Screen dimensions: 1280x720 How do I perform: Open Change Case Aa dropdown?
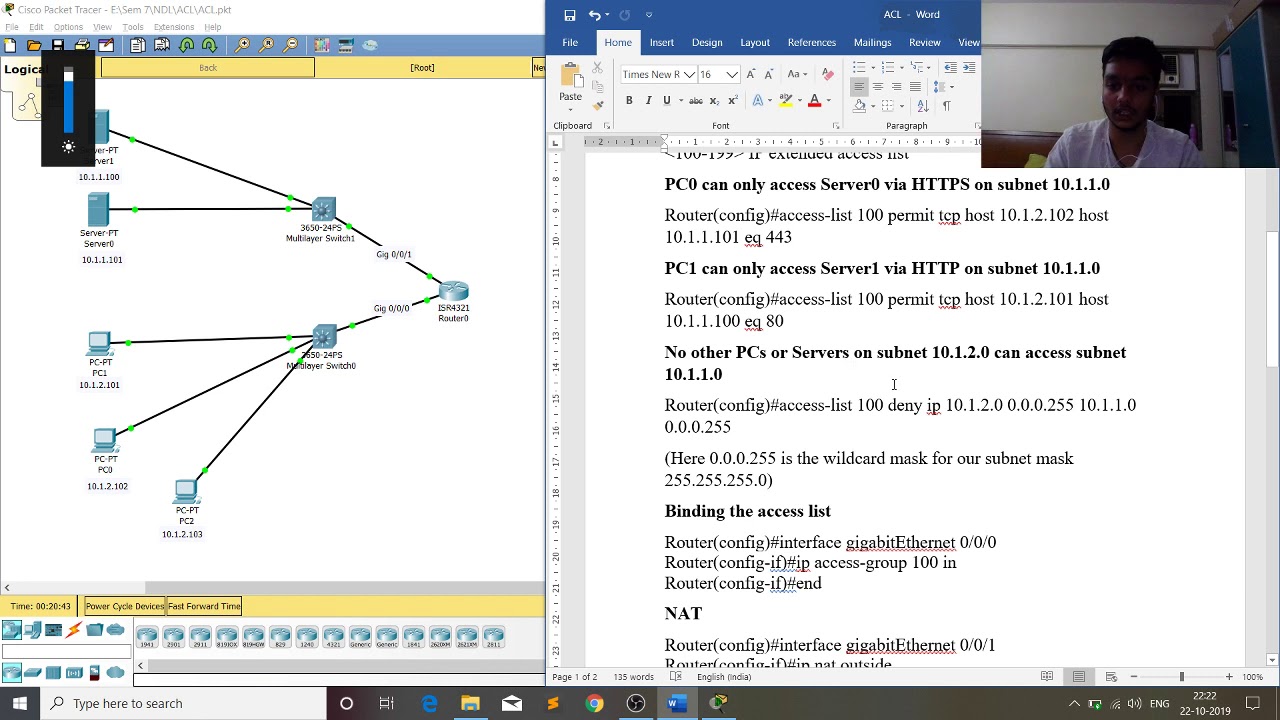point(797,74)
